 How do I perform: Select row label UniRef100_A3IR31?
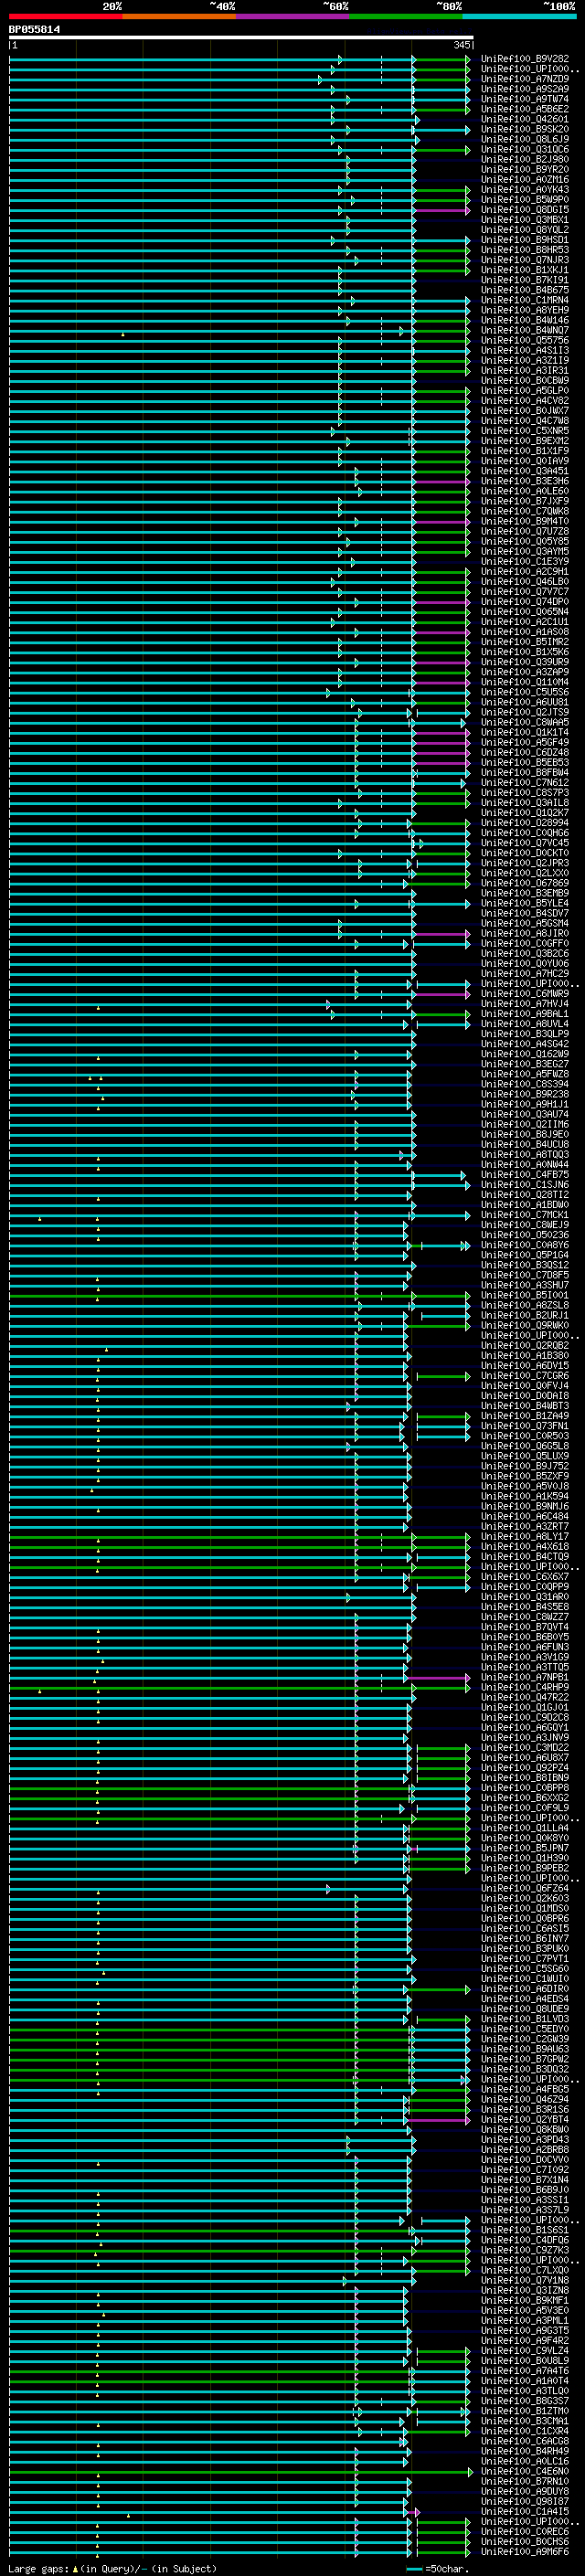(x=525, y=370)
